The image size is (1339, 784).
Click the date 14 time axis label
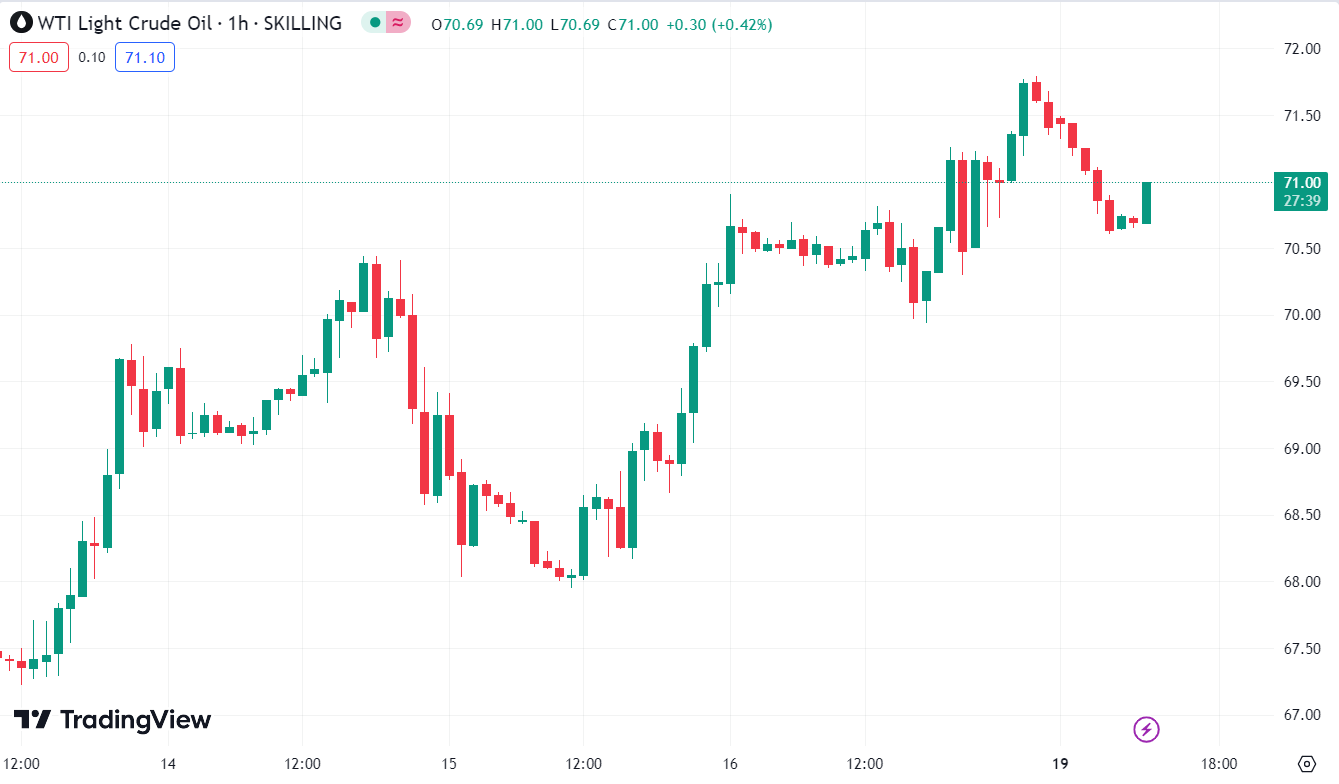[168, 764]
